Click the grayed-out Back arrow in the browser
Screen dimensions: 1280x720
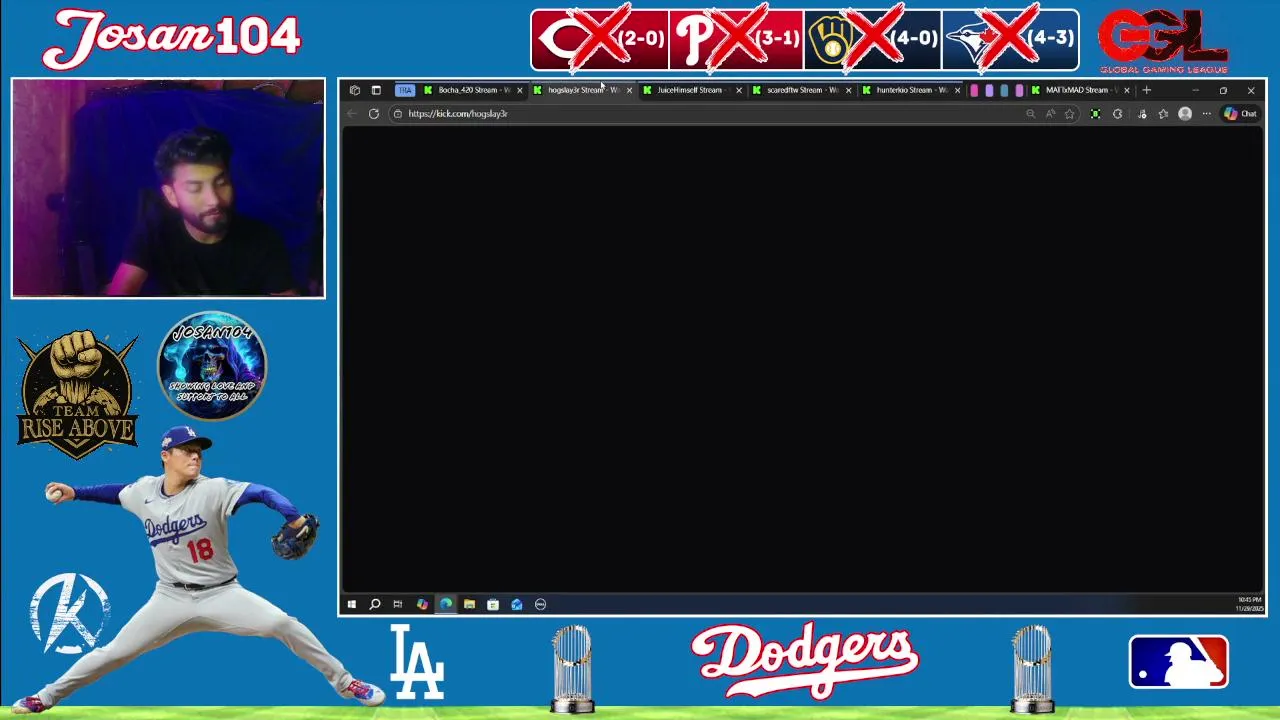(352, 114)
